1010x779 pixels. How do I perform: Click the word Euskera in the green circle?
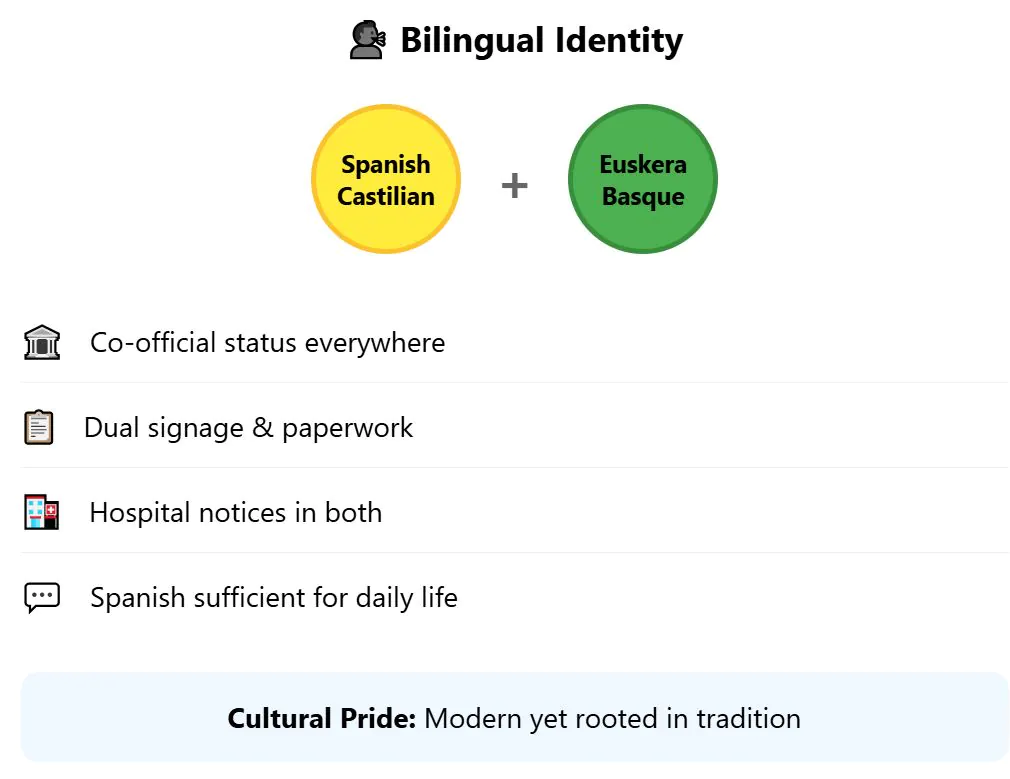tap(643, 165)
